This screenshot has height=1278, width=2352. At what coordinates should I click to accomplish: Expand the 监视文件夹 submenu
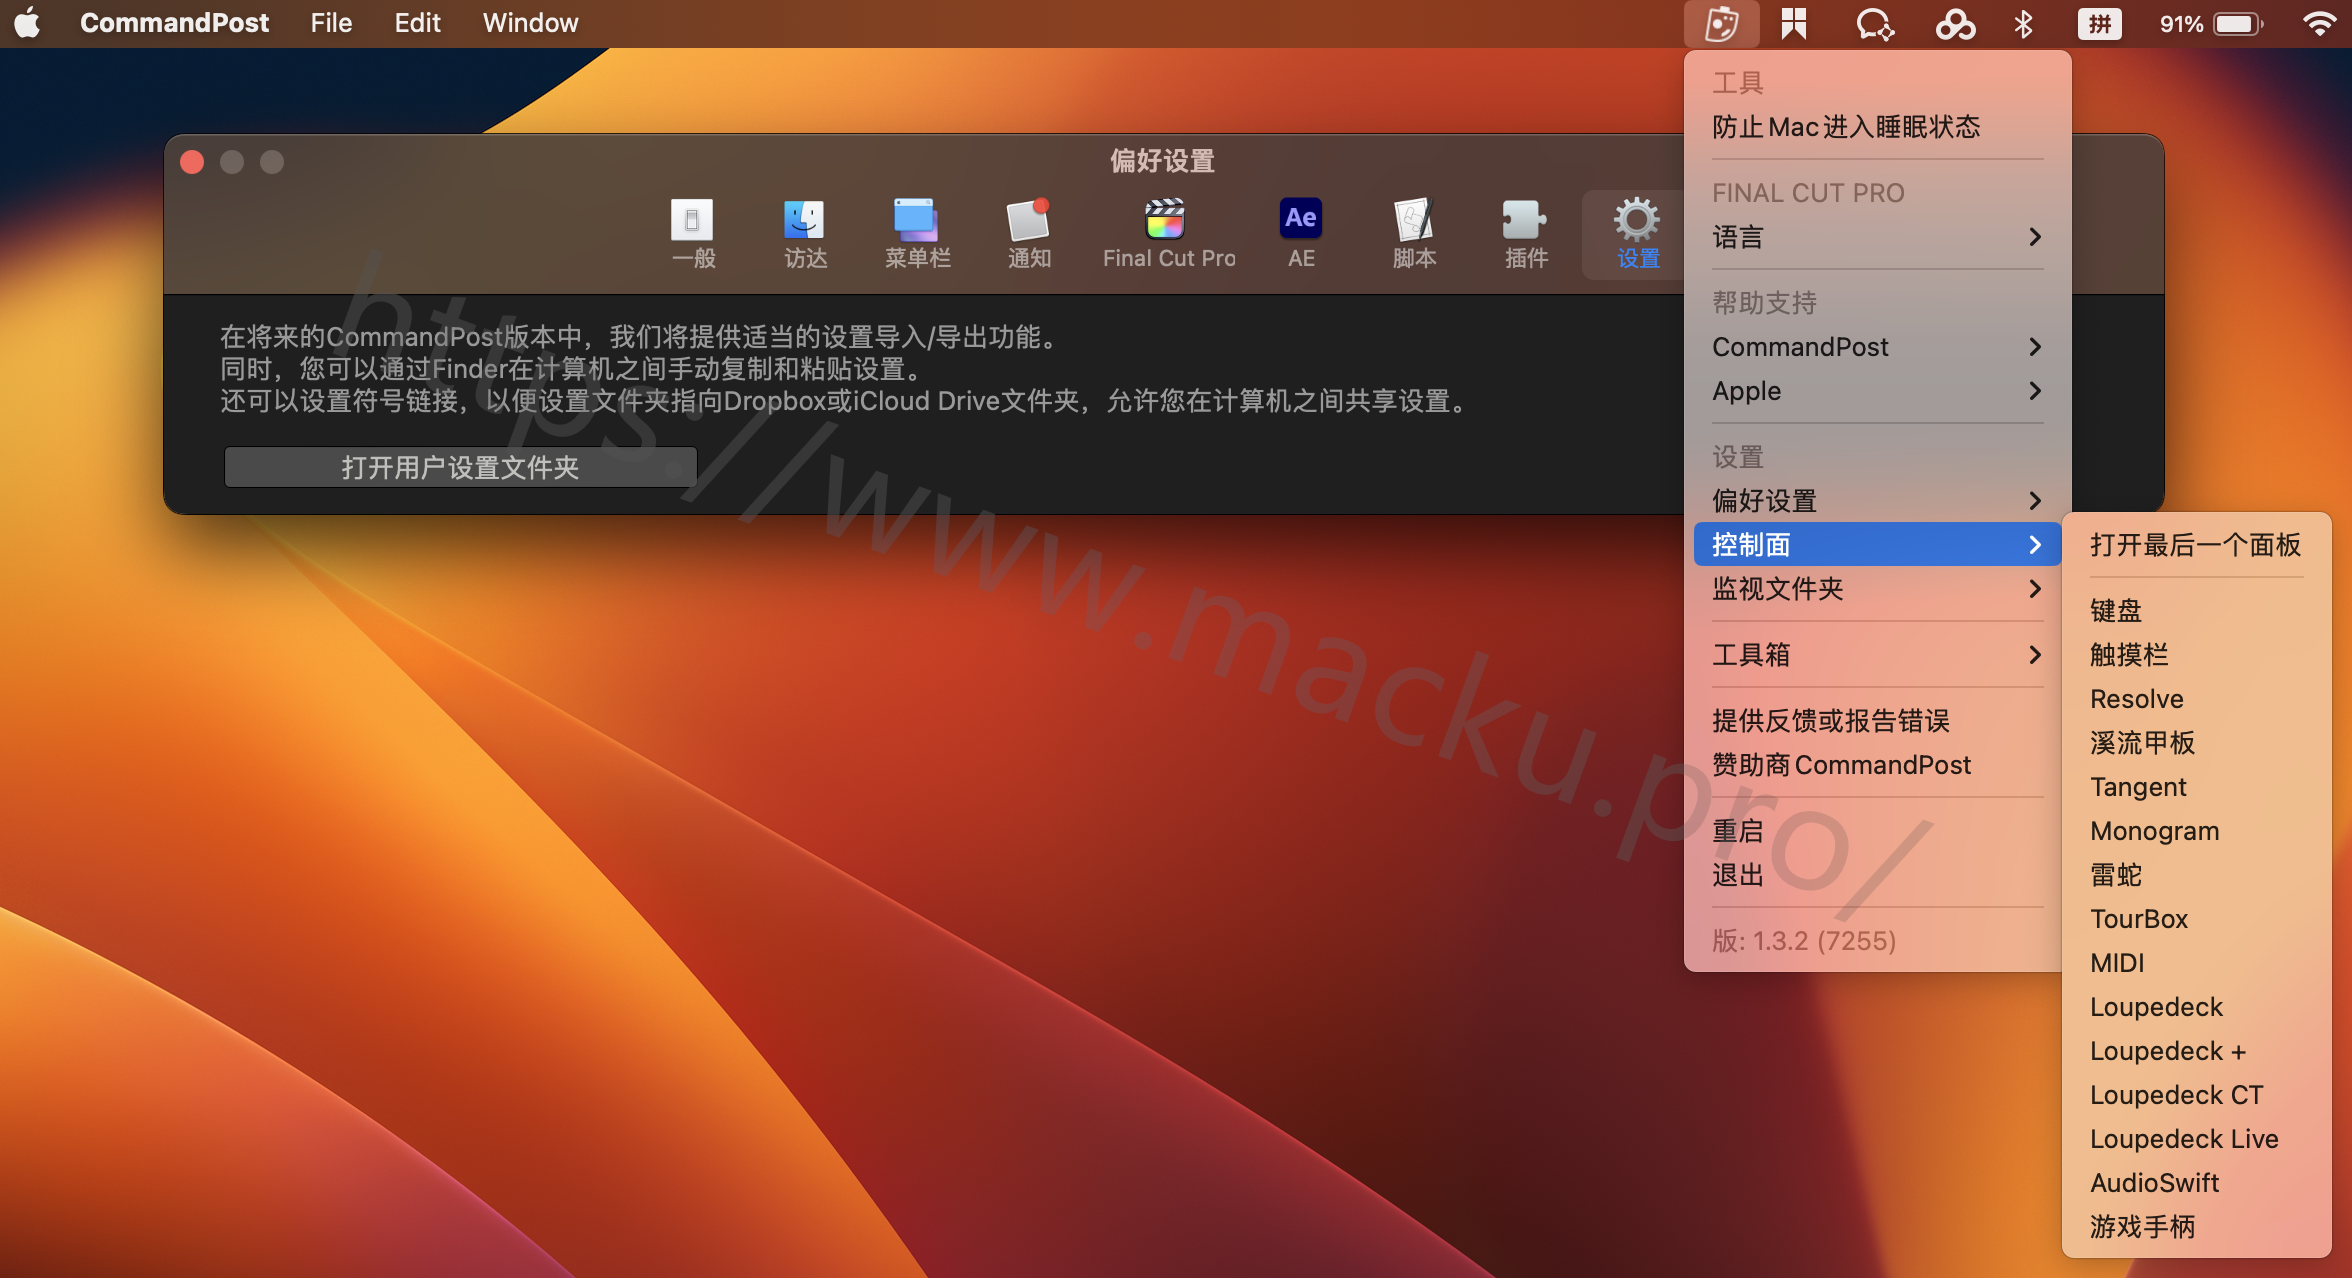pyautogui.click(x=1877, y=589)
